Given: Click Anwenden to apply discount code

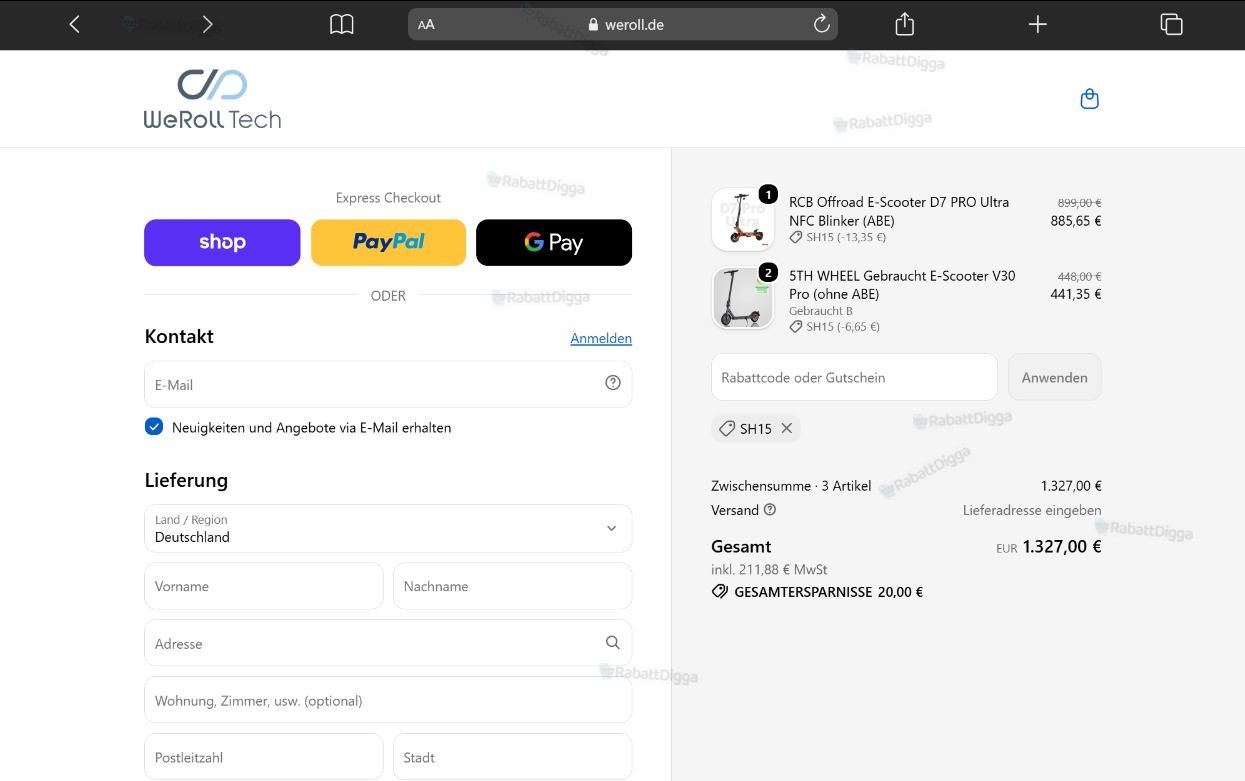Looking at the screenshot, I should [1054, 377].
